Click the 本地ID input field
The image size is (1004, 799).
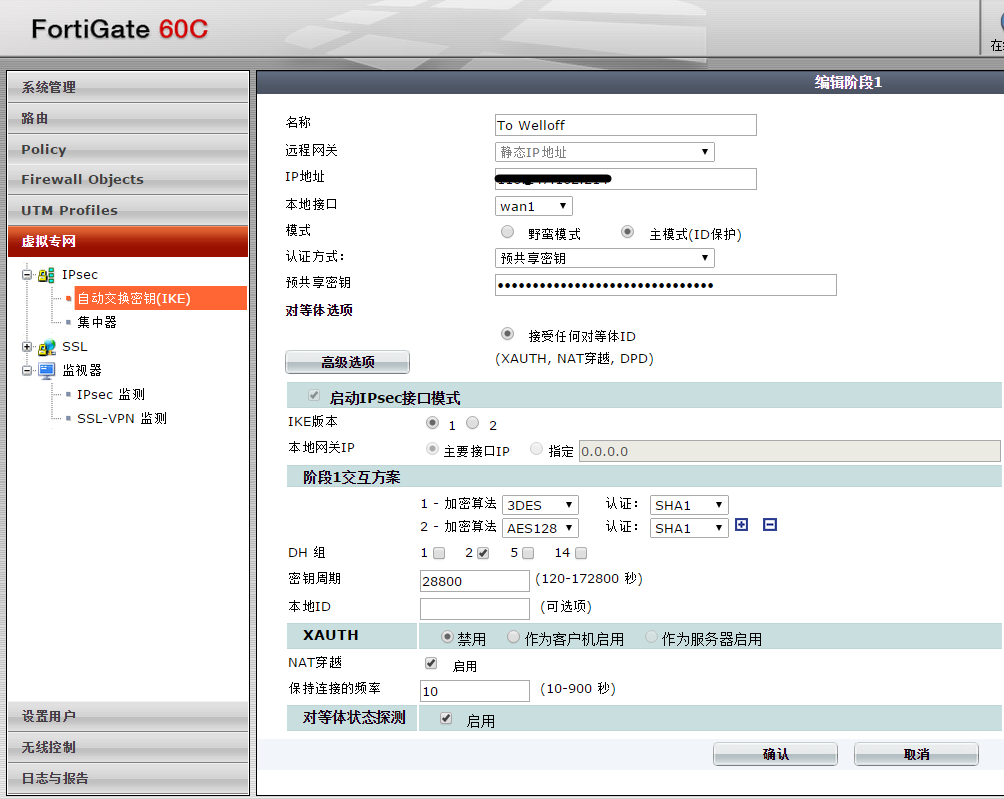[x=474, y=608]
